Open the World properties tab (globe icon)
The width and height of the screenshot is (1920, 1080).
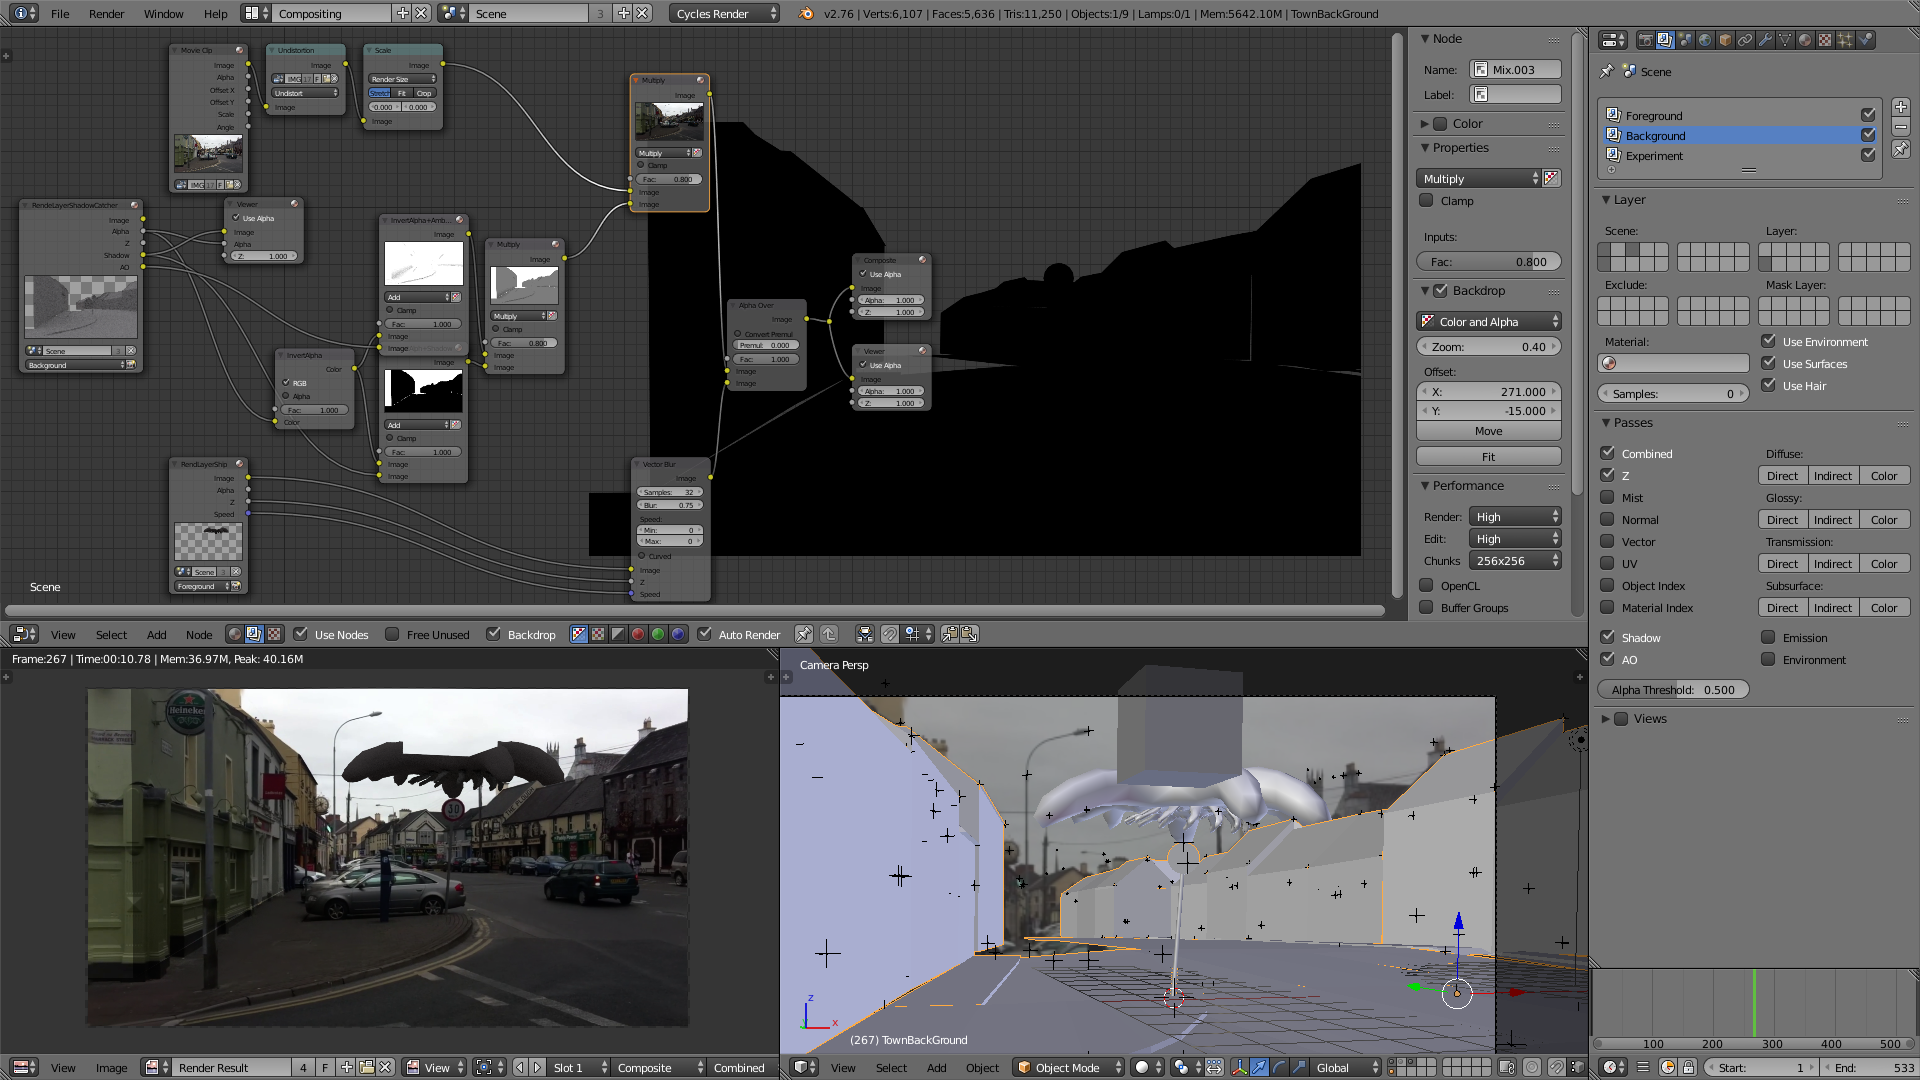pyautogui.click(x=1705, y=40)
